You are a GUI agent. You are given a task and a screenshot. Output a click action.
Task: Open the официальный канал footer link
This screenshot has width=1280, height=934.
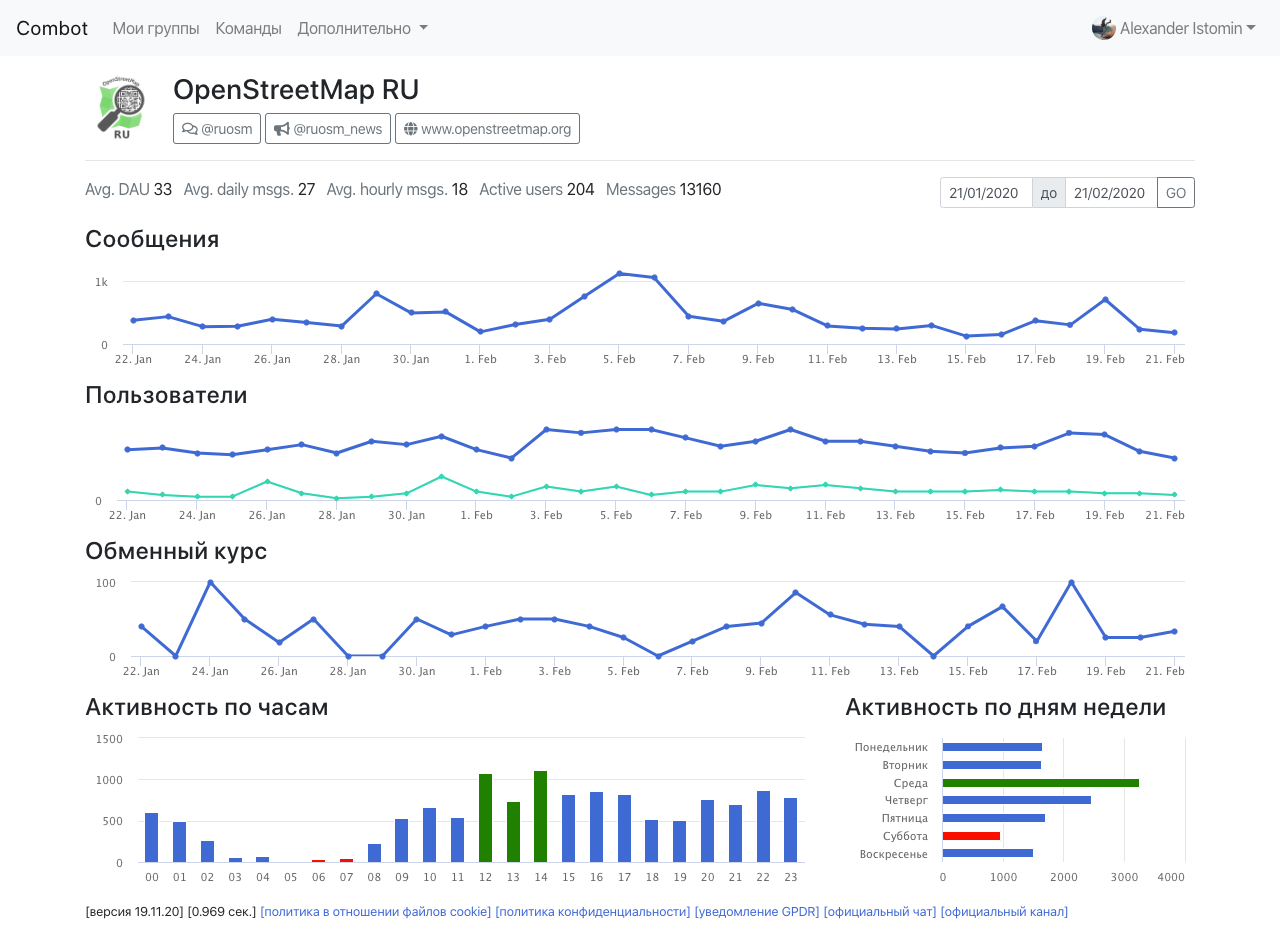pos(1004,912)
